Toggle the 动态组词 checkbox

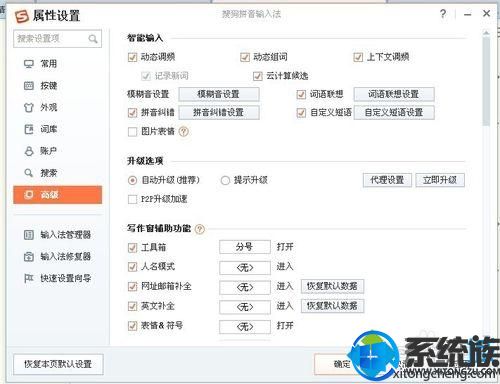pos(245,57)
